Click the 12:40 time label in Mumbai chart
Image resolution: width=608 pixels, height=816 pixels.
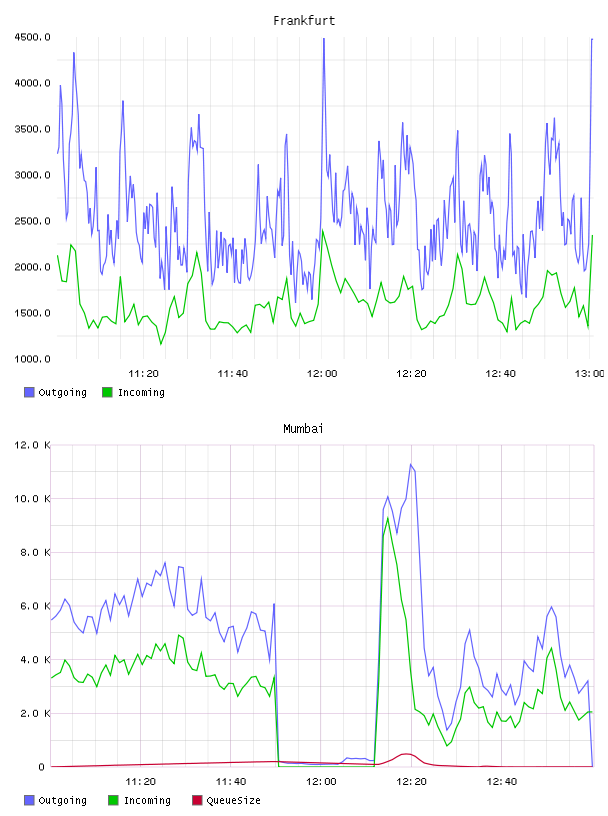[x=502, y=782]
